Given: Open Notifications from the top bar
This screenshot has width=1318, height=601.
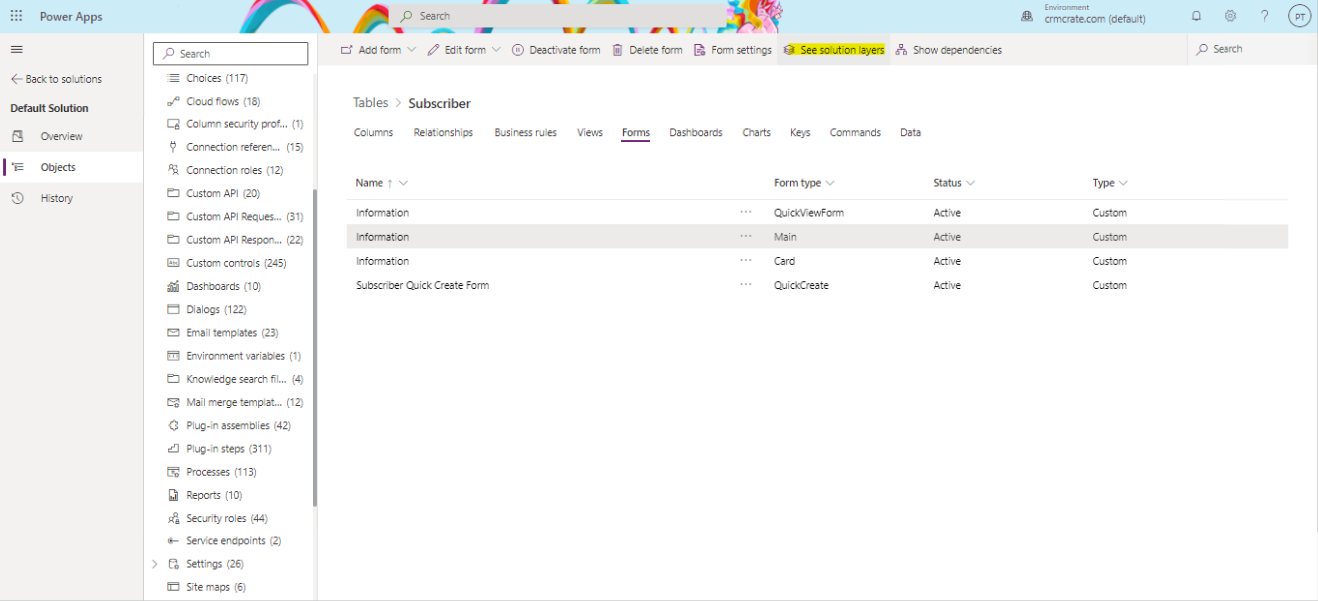Looking at the screenshot, I should [x=1196, y=15].
